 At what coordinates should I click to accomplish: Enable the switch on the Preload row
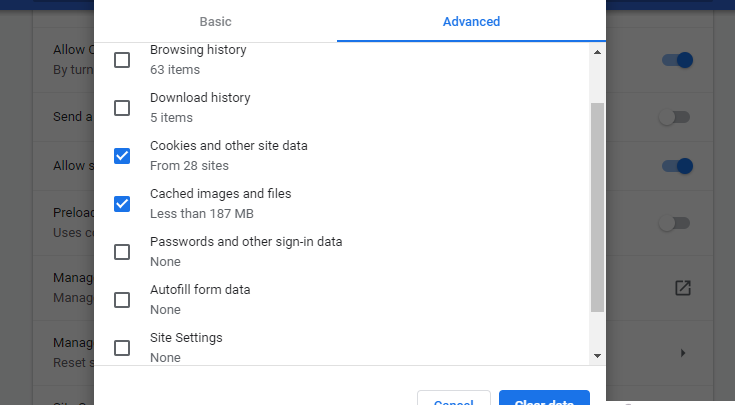click(674, 223)
